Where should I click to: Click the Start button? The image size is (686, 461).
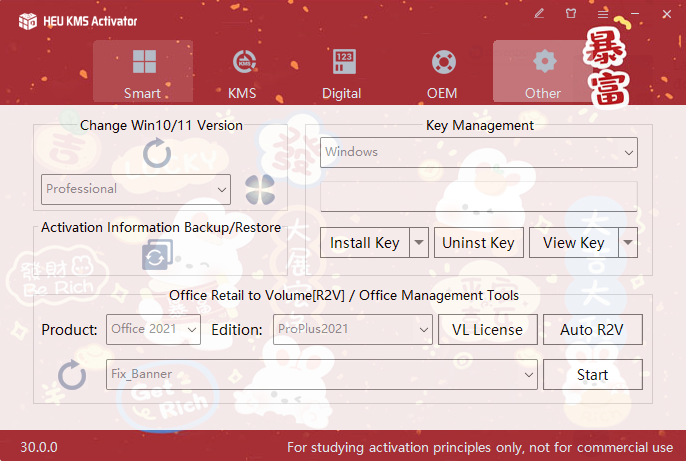point(592,374)
